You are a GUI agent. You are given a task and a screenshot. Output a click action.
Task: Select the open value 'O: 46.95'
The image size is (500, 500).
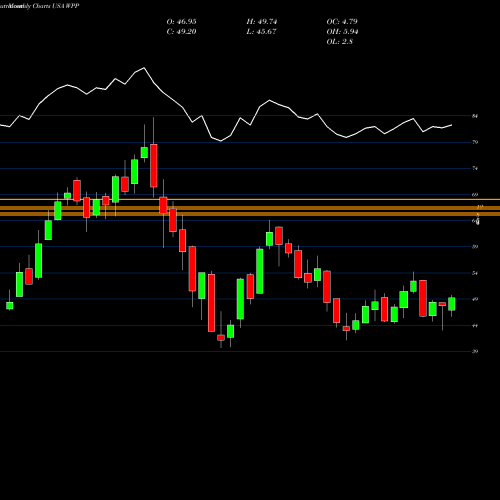181,22
